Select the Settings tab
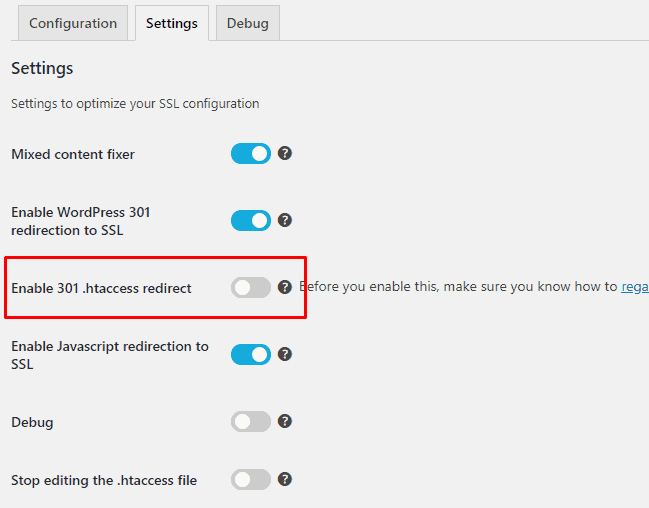 [172, 23]
